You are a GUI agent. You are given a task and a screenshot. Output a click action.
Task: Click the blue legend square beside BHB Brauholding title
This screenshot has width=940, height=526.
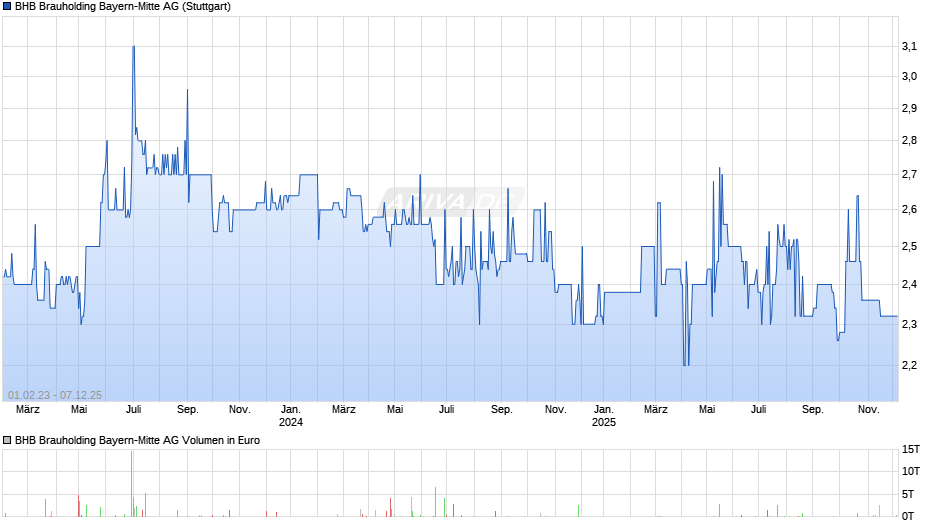tap(7, 7)
